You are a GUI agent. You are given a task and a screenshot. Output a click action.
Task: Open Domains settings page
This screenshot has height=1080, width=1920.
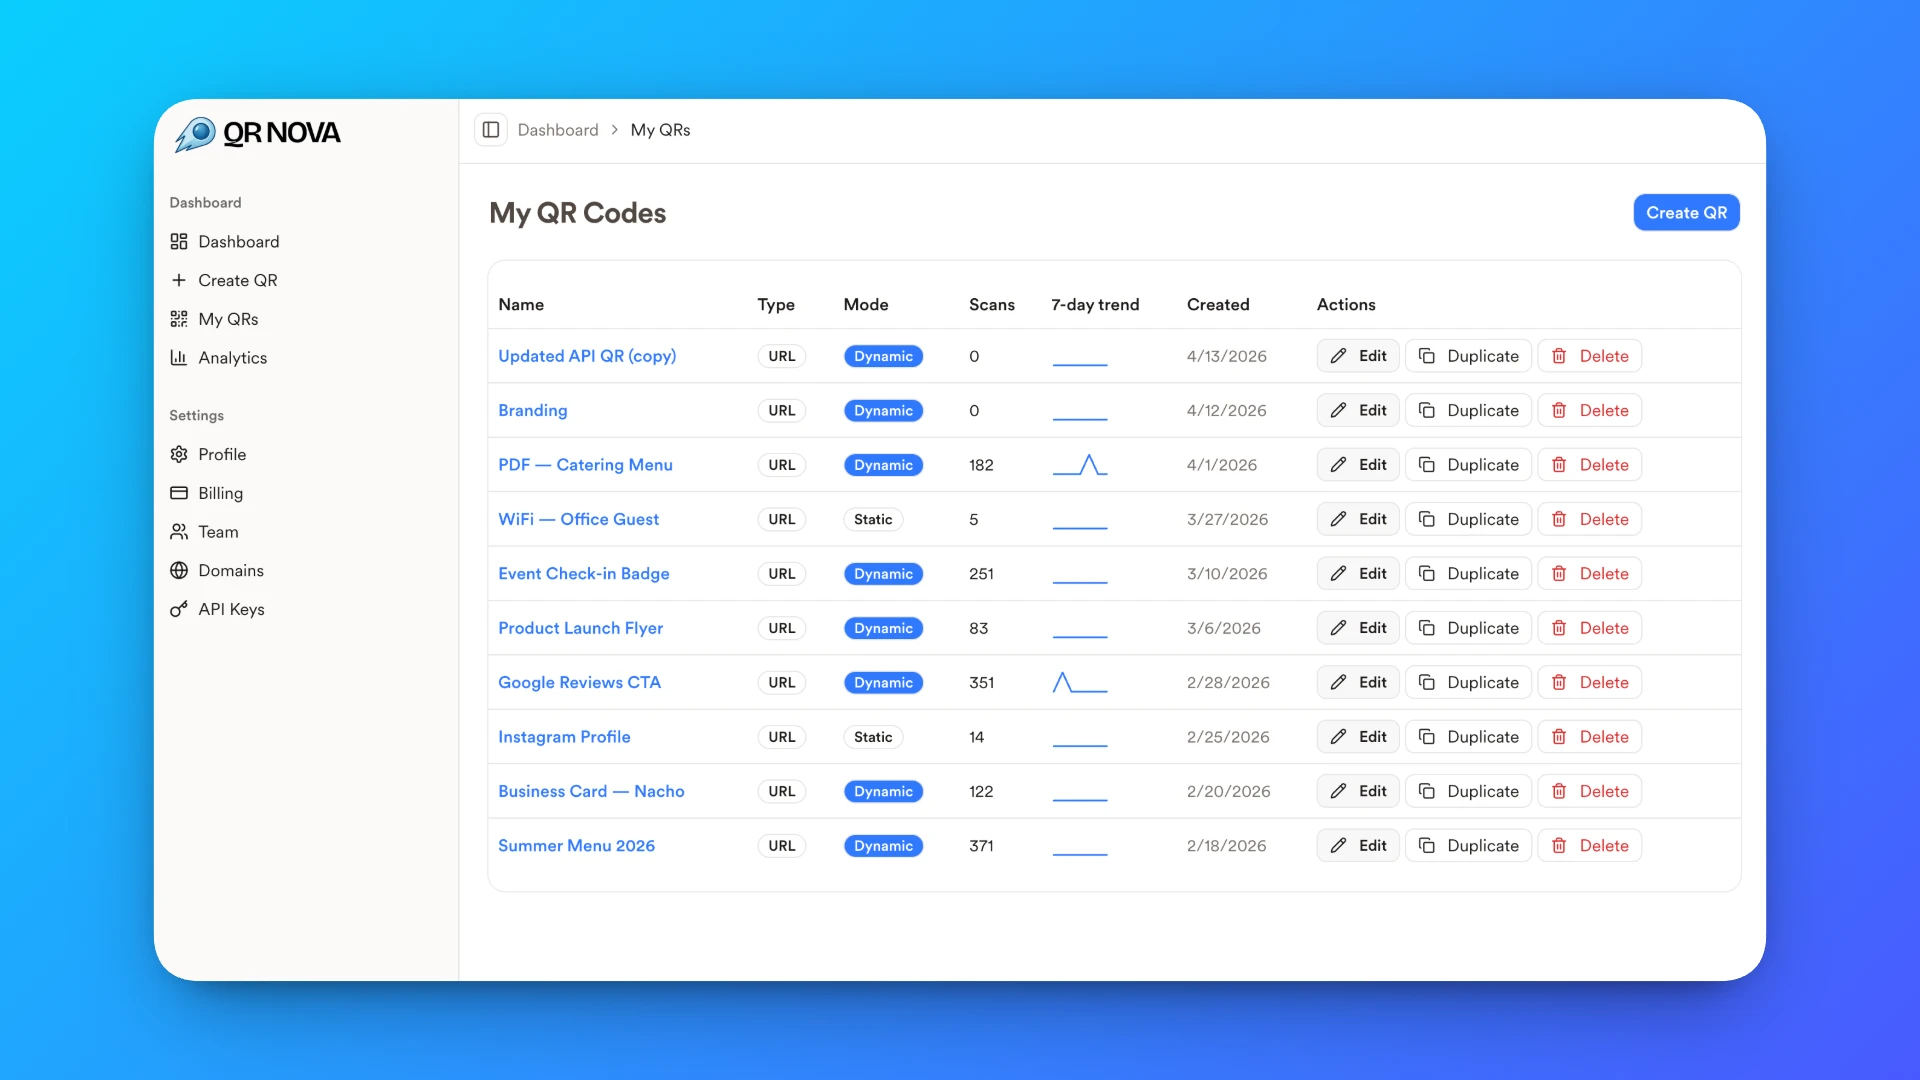click(231, 570)
